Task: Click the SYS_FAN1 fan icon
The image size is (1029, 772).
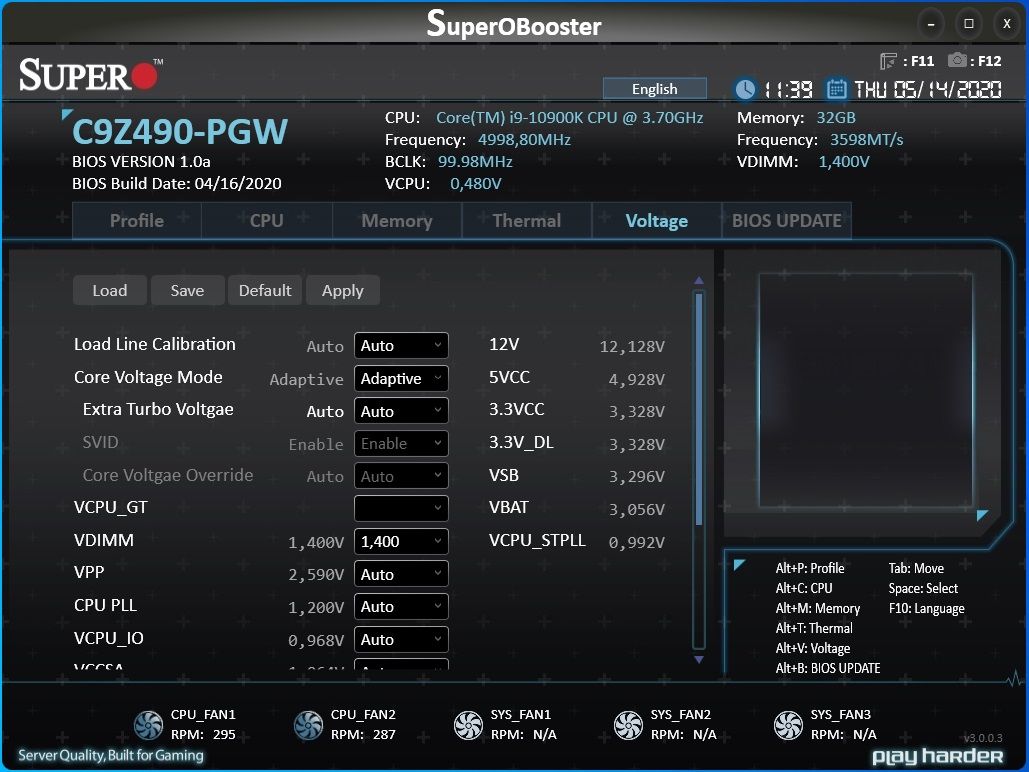Action: [x=469, y=725]
